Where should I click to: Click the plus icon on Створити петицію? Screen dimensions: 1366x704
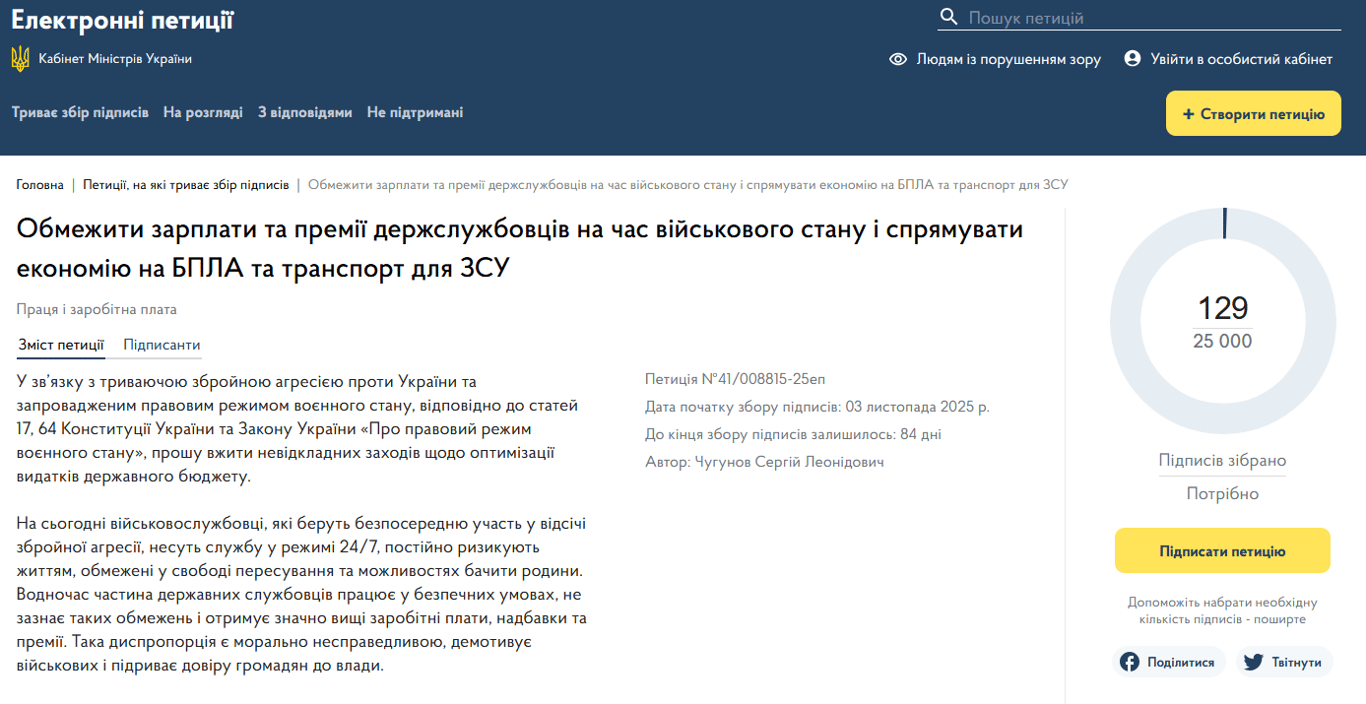coord(1189,112)
